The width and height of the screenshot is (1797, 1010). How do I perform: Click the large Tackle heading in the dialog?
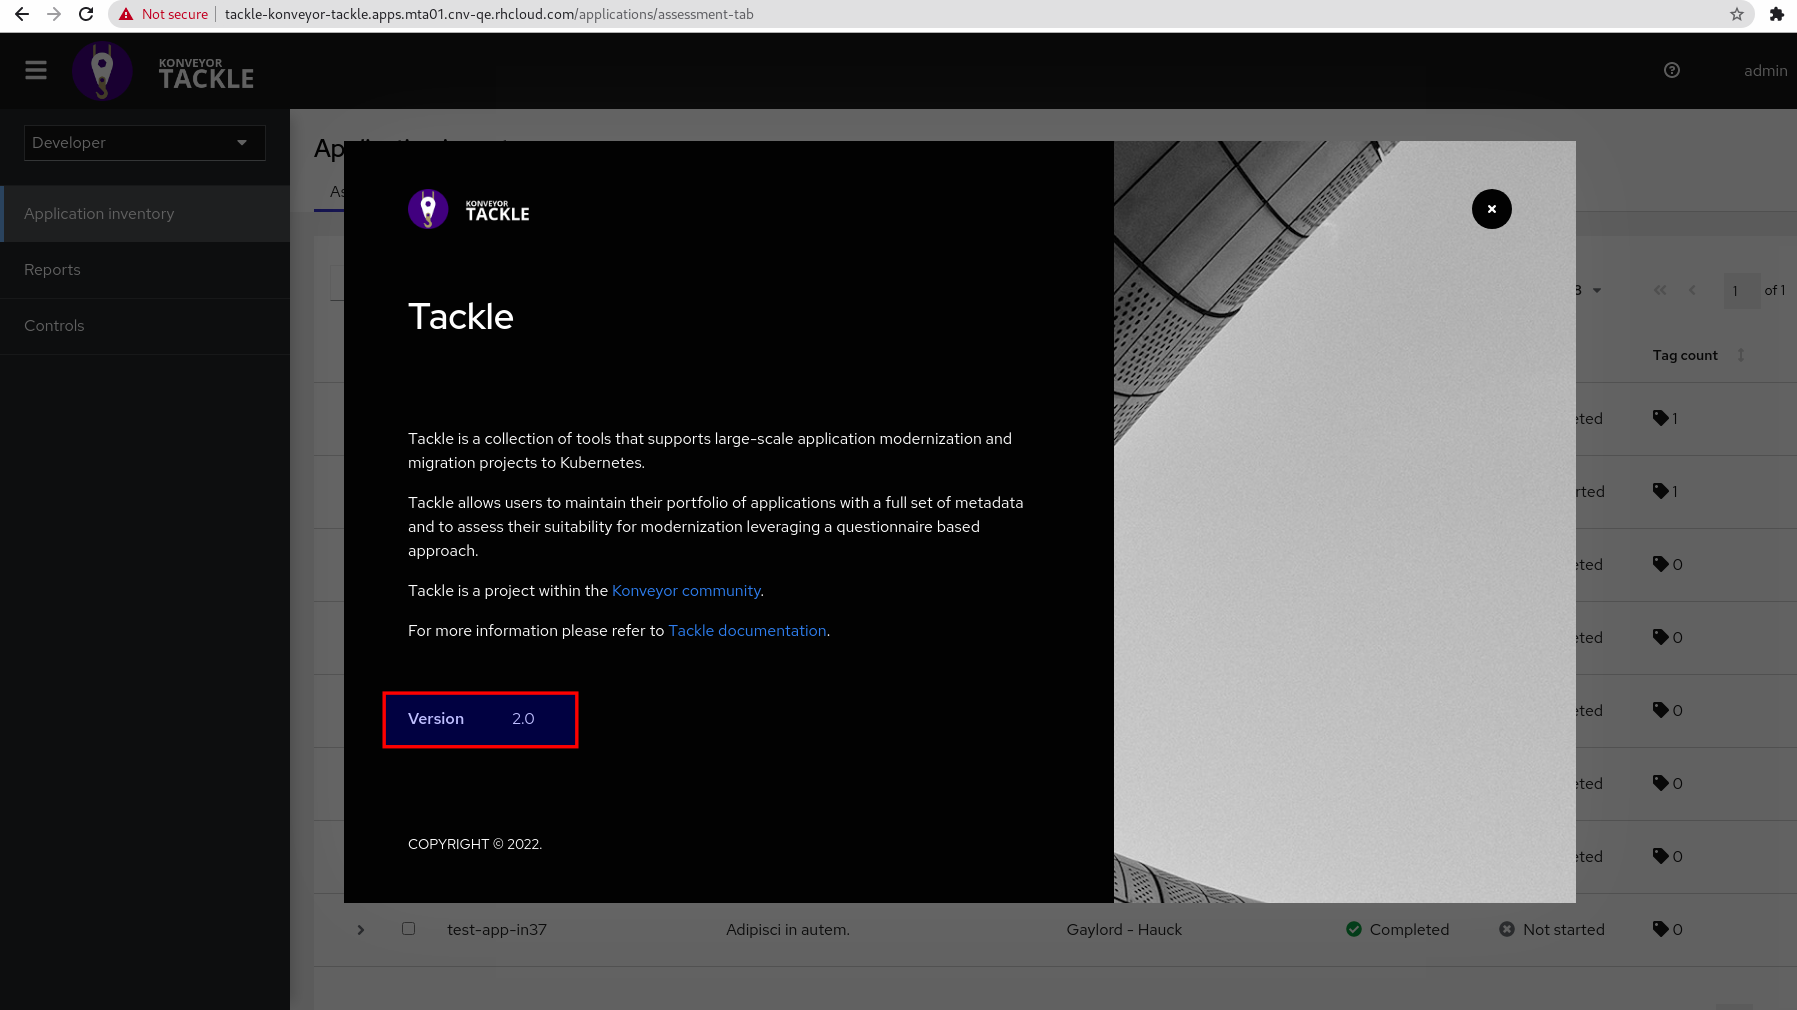(461, 316)
